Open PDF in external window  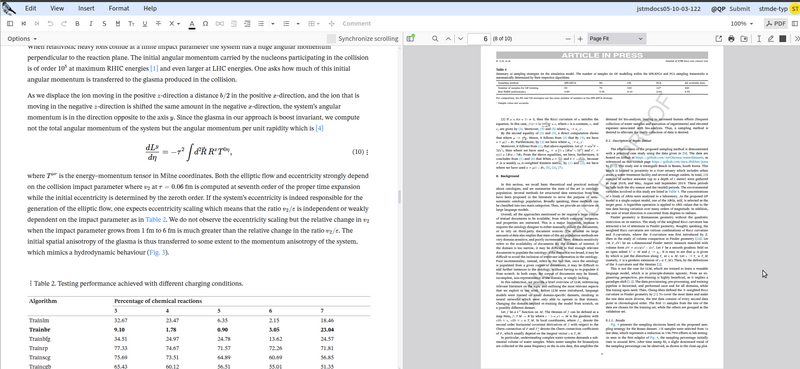pos(718,39)
